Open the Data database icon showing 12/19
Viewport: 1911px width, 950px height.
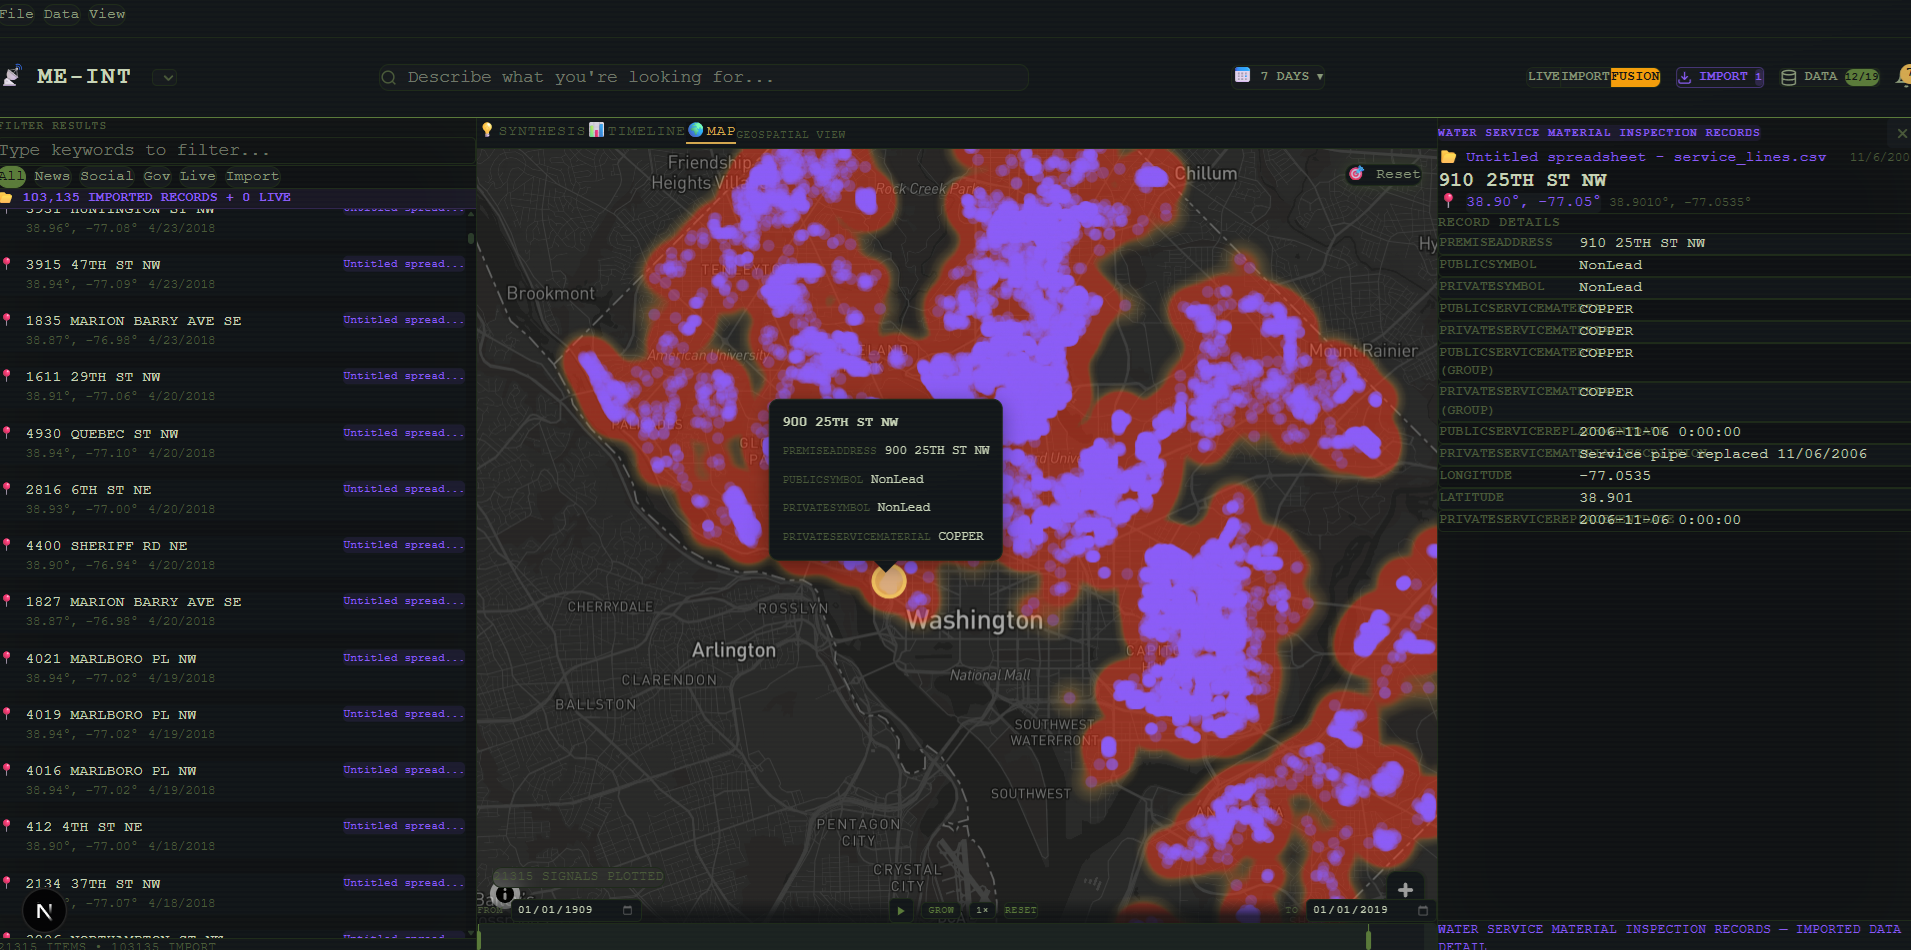coord(1789,77)
